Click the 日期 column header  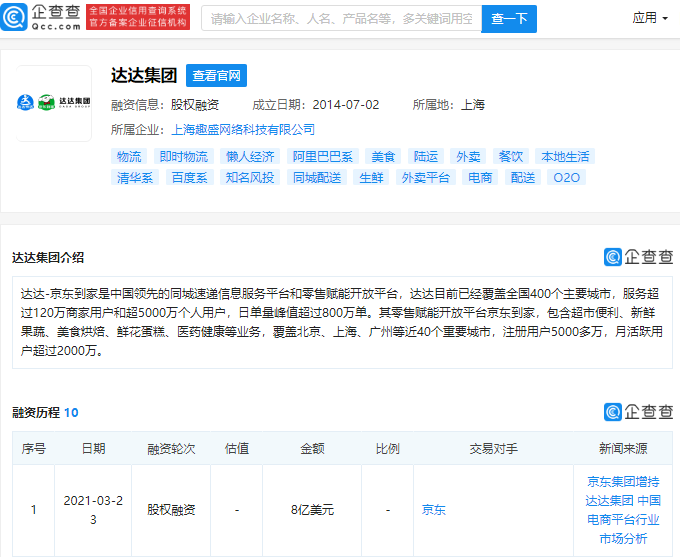click(x=93, y=448)
